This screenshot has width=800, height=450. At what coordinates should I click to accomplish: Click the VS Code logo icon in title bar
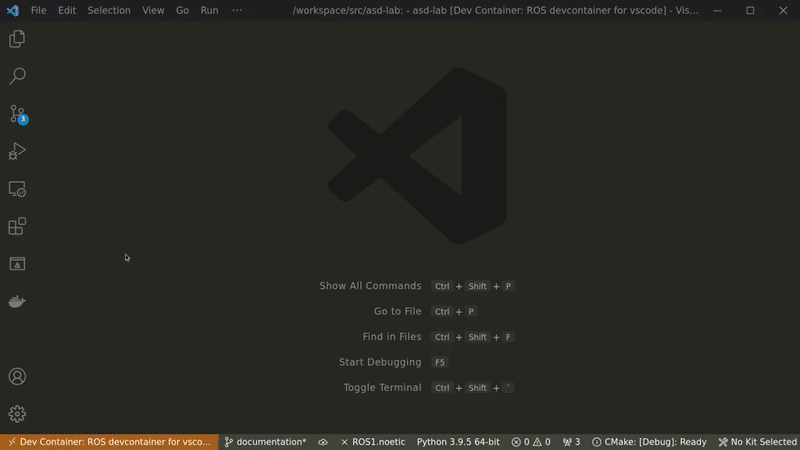[x=13, y=10]
